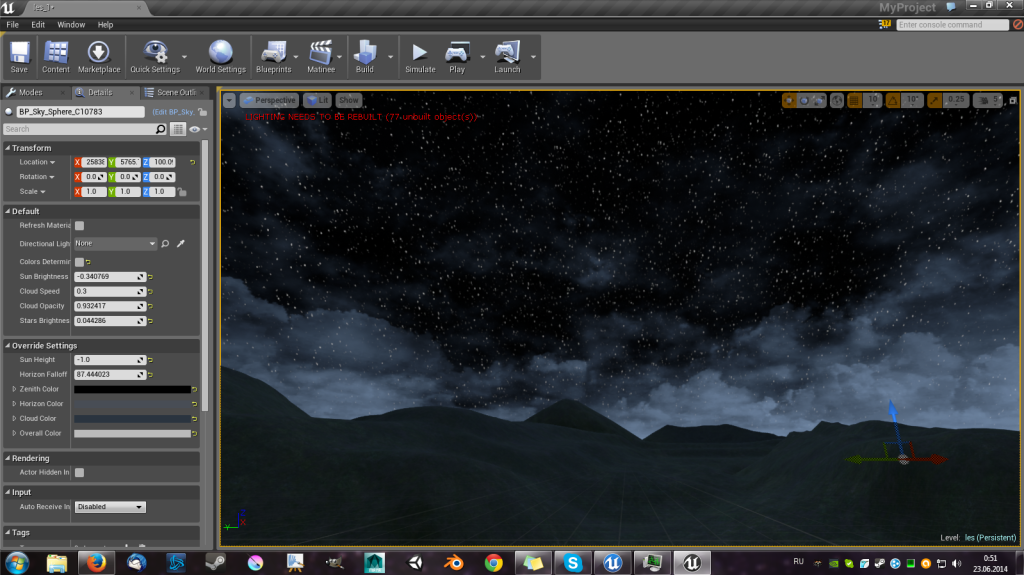Open the Content browser icon
This screenshot has width=1024, height=575.
tap(56, 55)
